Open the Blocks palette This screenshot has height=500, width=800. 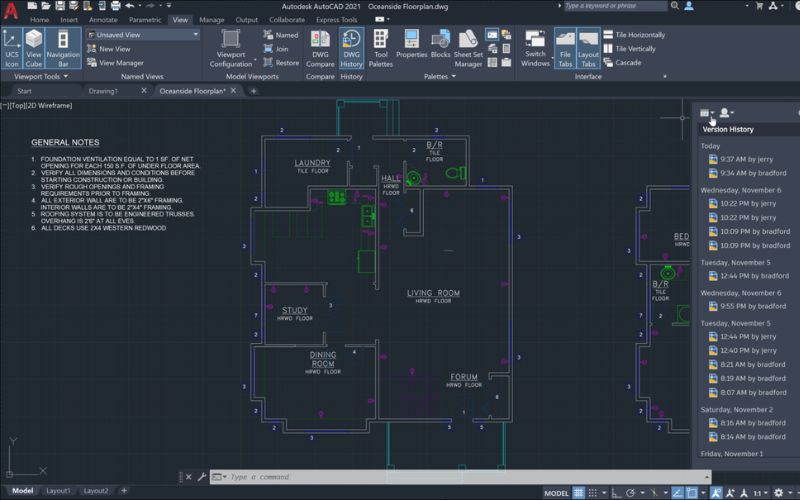point(440,46)
